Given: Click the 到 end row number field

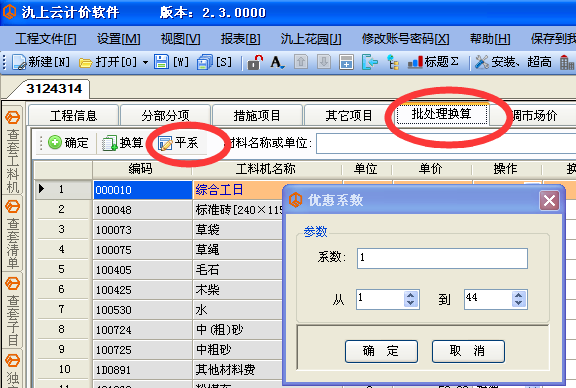Looking at the screenshot, I should 488,299.
